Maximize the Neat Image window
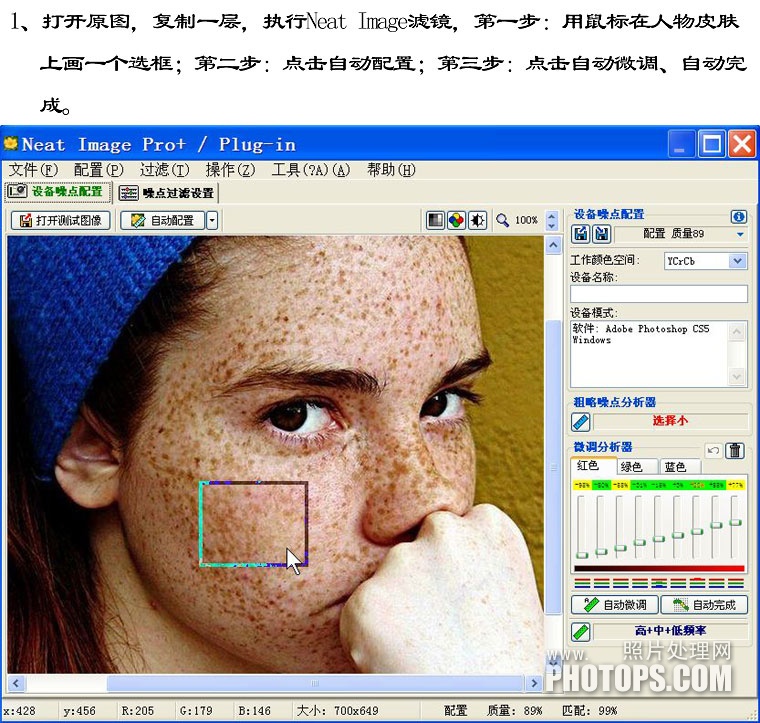 click(711, 144)
